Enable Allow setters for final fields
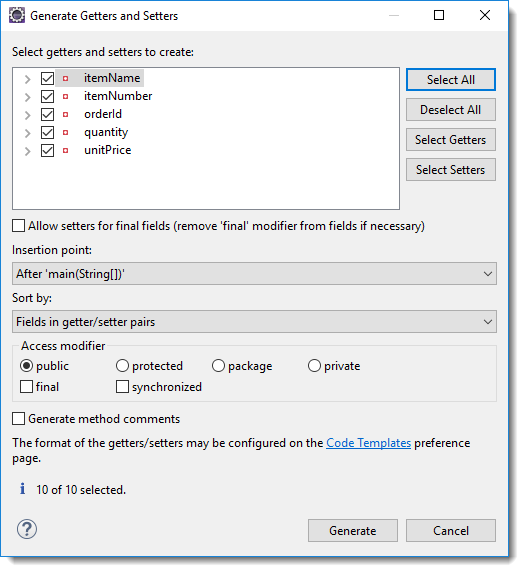Image resolution: width=524 pixels, height=572 pixels. coord(19,226)
